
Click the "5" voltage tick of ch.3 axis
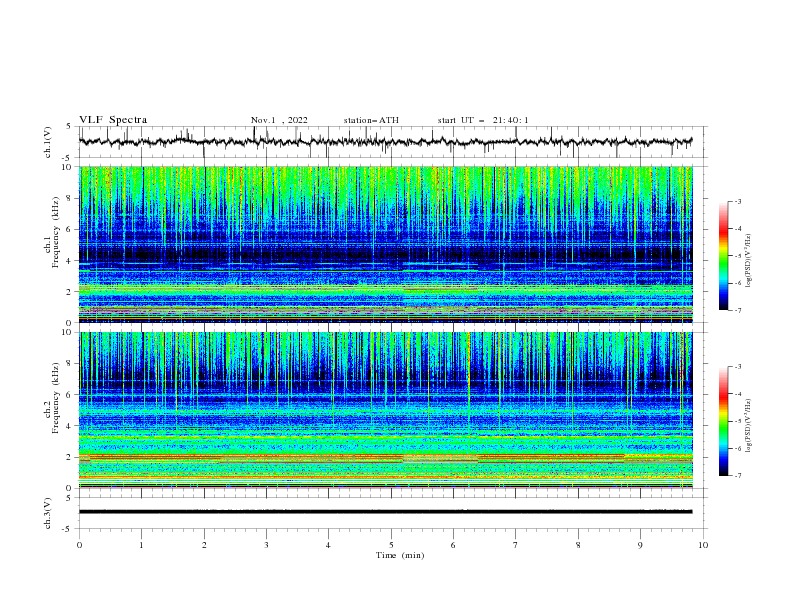(70, 497)
